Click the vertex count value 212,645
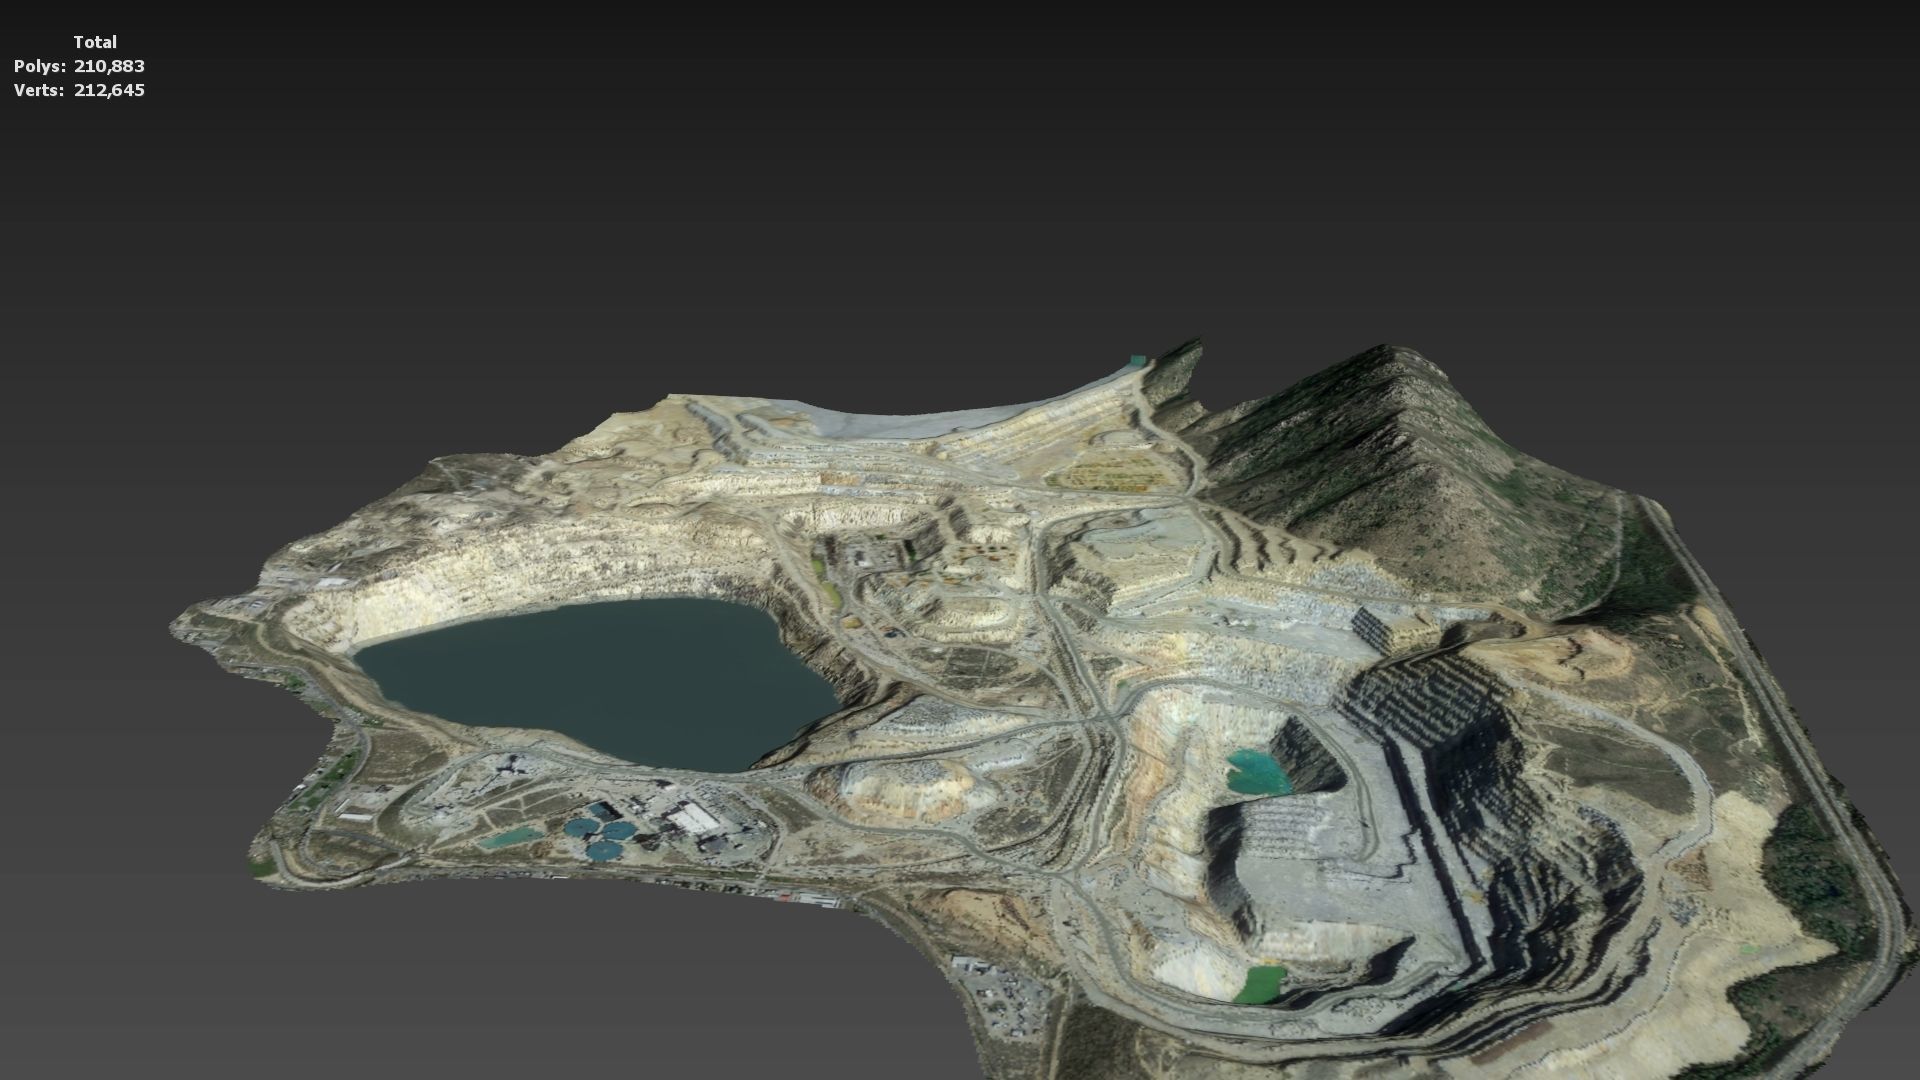Viewport: 1920px width, 1080px height. (x=109, y=90)
